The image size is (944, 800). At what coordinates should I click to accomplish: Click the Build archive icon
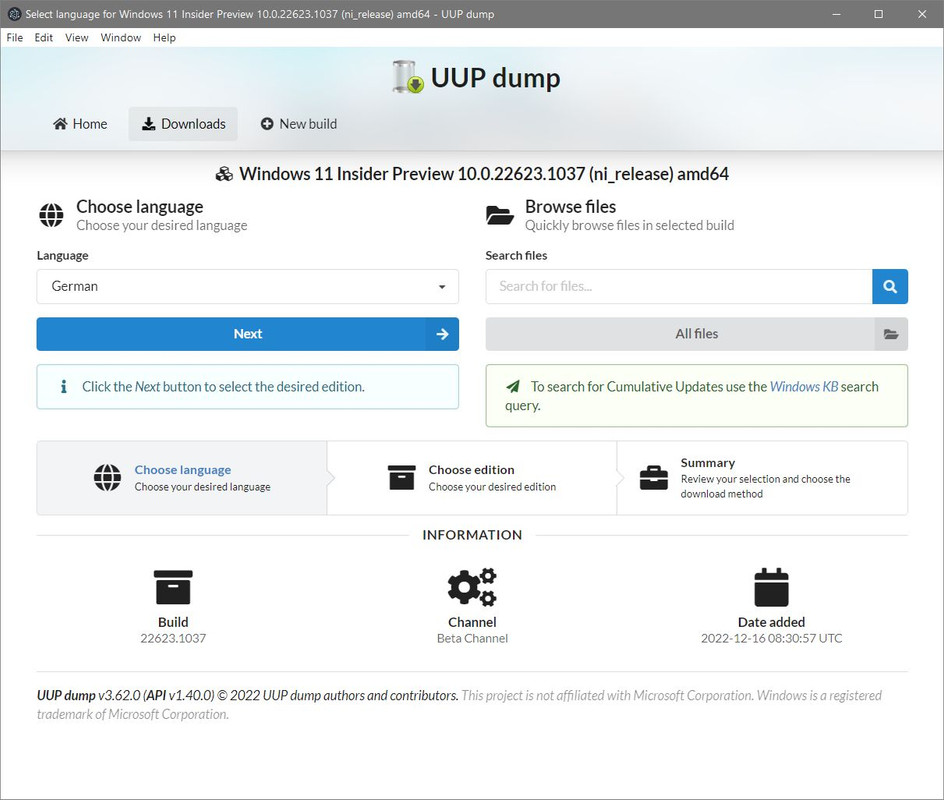(x=173, y=587)
